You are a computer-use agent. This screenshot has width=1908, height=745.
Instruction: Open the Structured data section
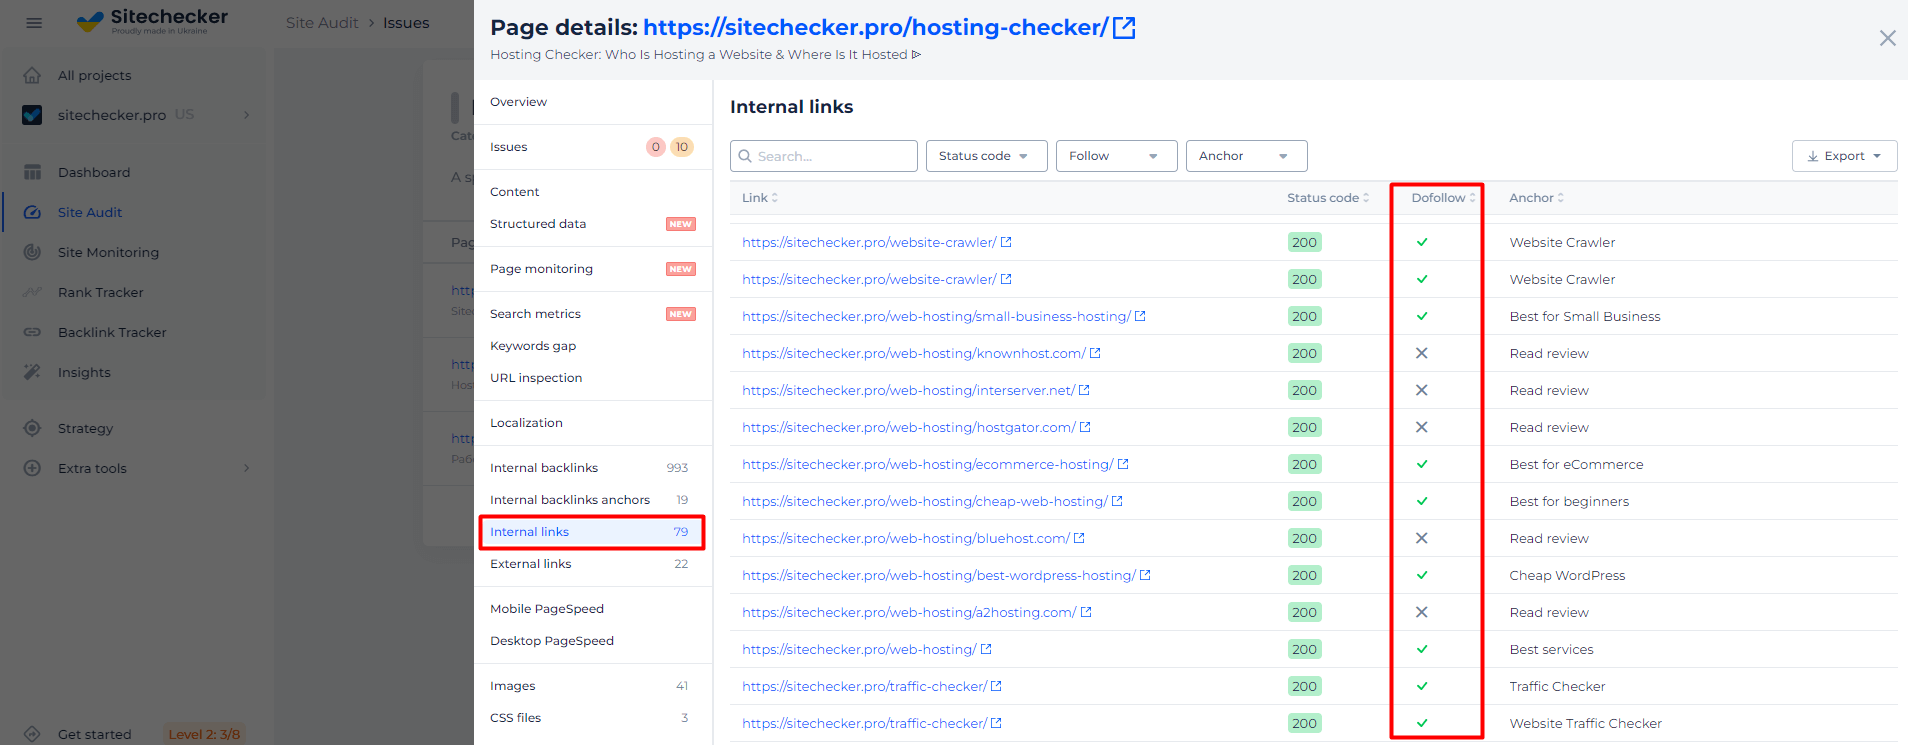pyautogui.click(x=538, y=224)
